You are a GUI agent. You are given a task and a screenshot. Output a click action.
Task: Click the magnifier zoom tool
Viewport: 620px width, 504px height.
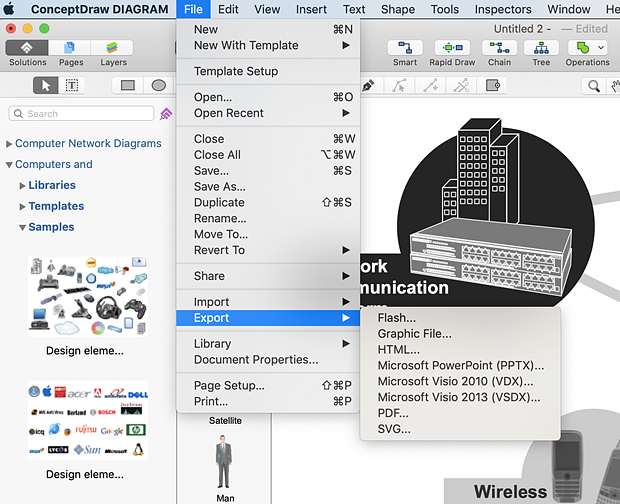[594, 87]
